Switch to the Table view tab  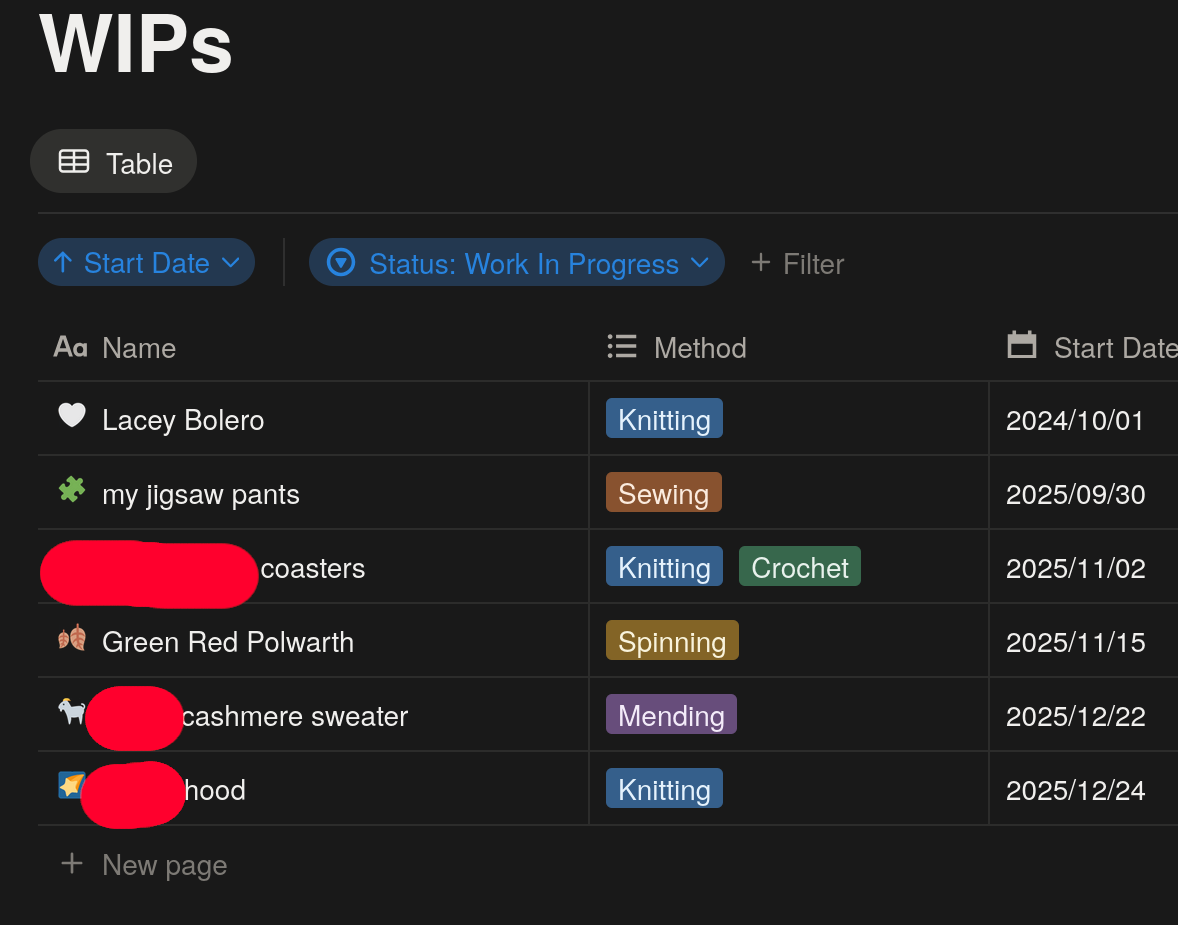(114, 162)
